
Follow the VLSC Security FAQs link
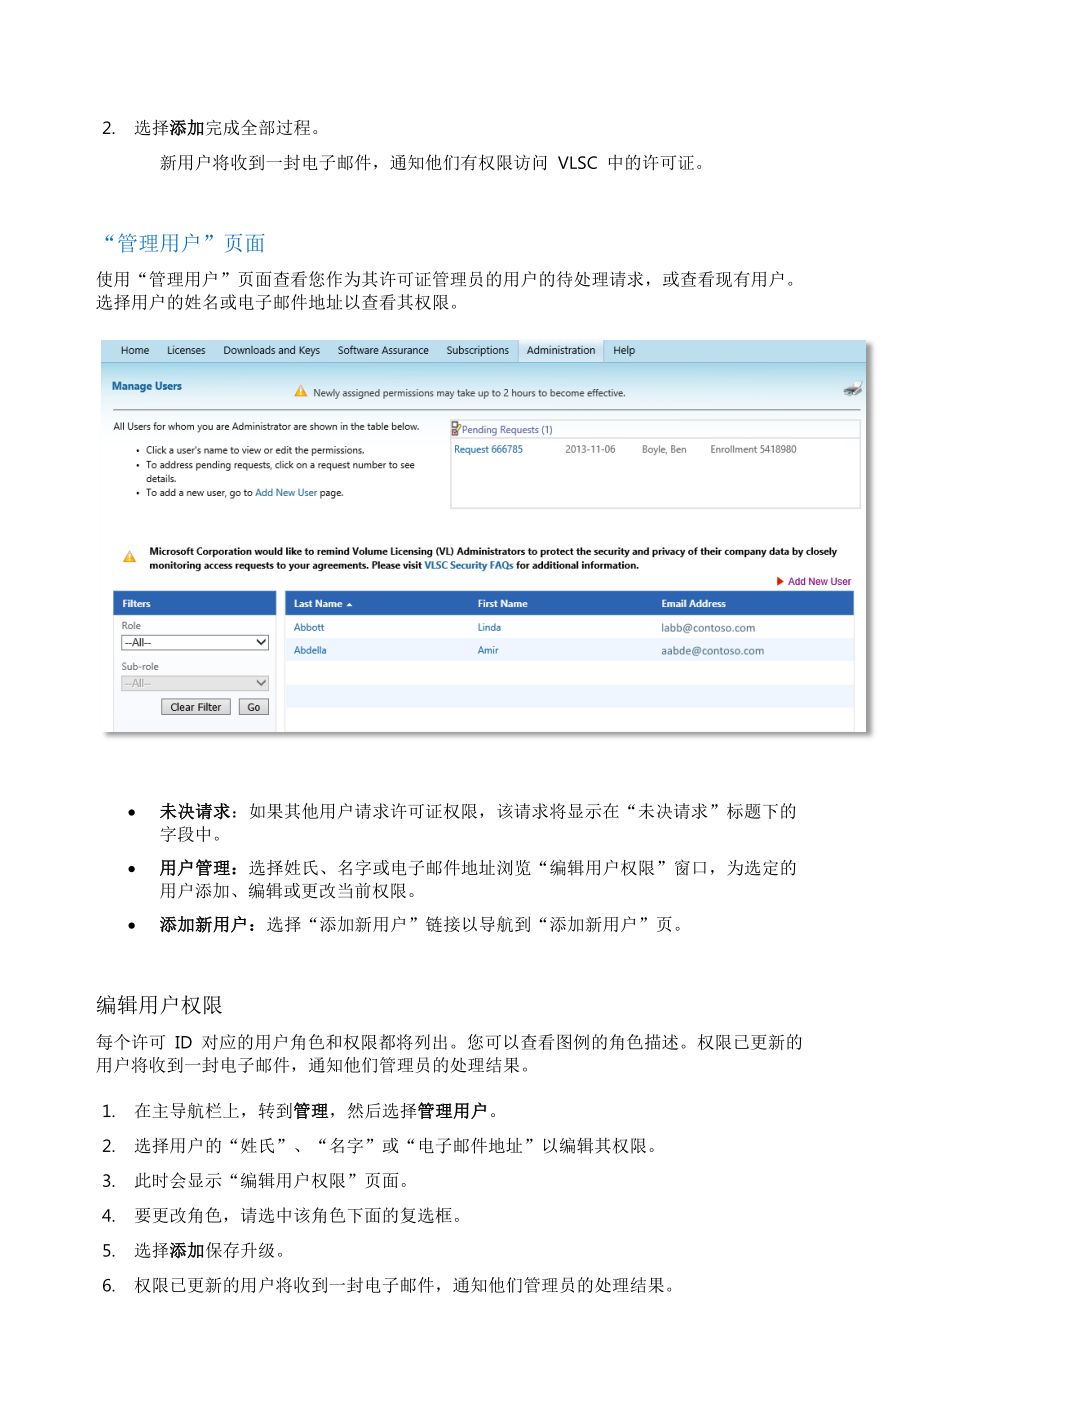coord(468,566)
